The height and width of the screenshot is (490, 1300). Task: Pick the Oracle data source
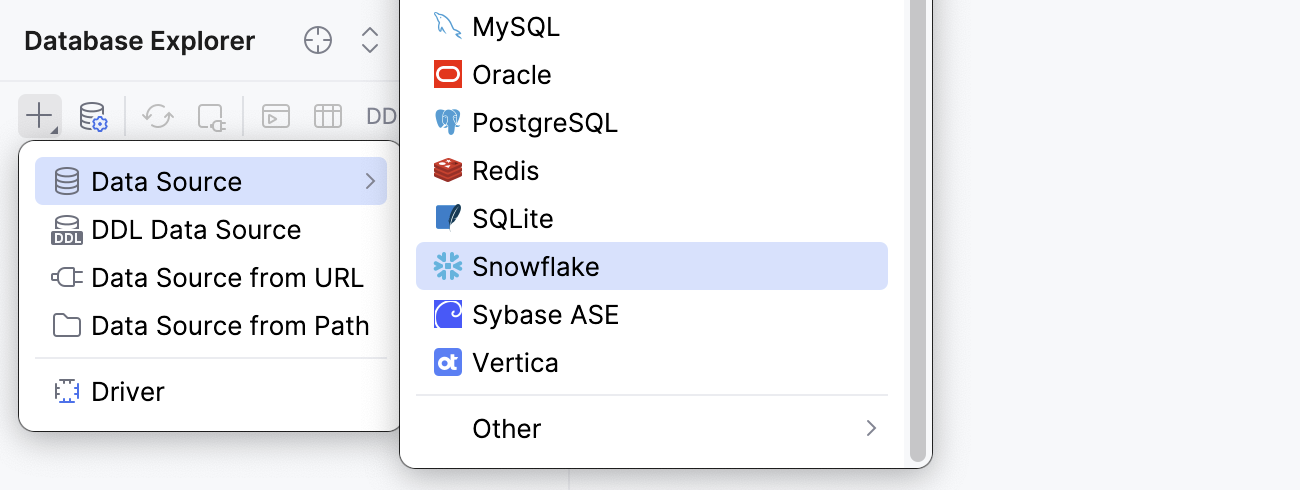click(x=512, y=75)
